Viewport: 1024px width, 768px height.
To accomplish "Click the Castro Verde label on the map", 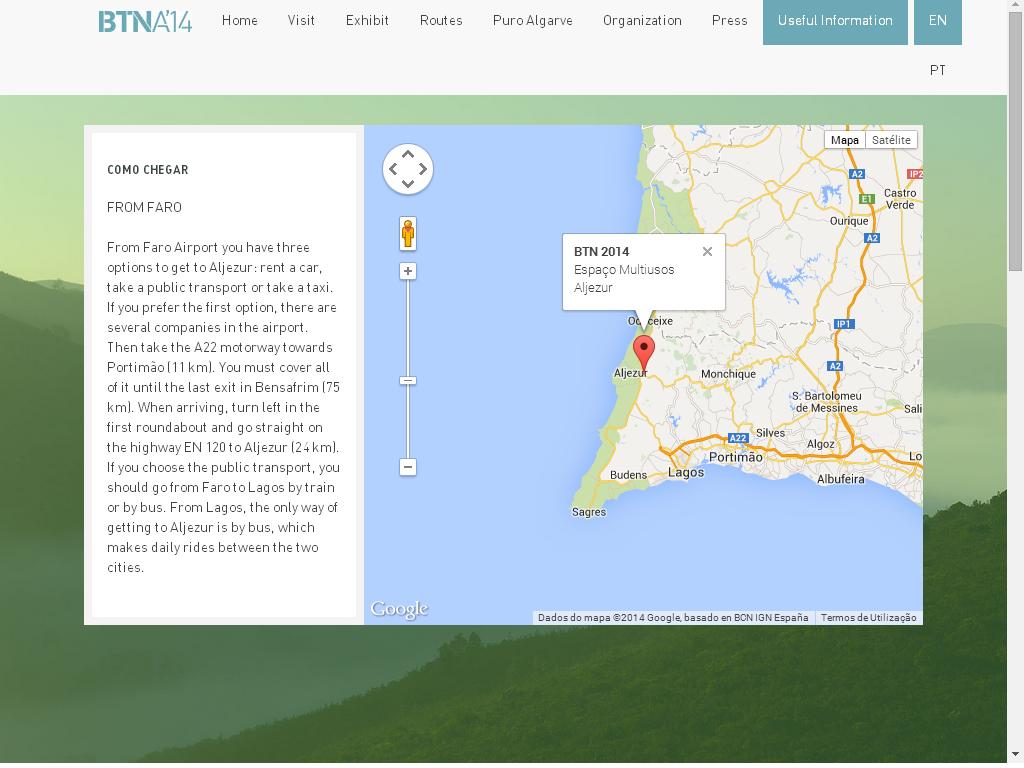I will tap(900, 199).
